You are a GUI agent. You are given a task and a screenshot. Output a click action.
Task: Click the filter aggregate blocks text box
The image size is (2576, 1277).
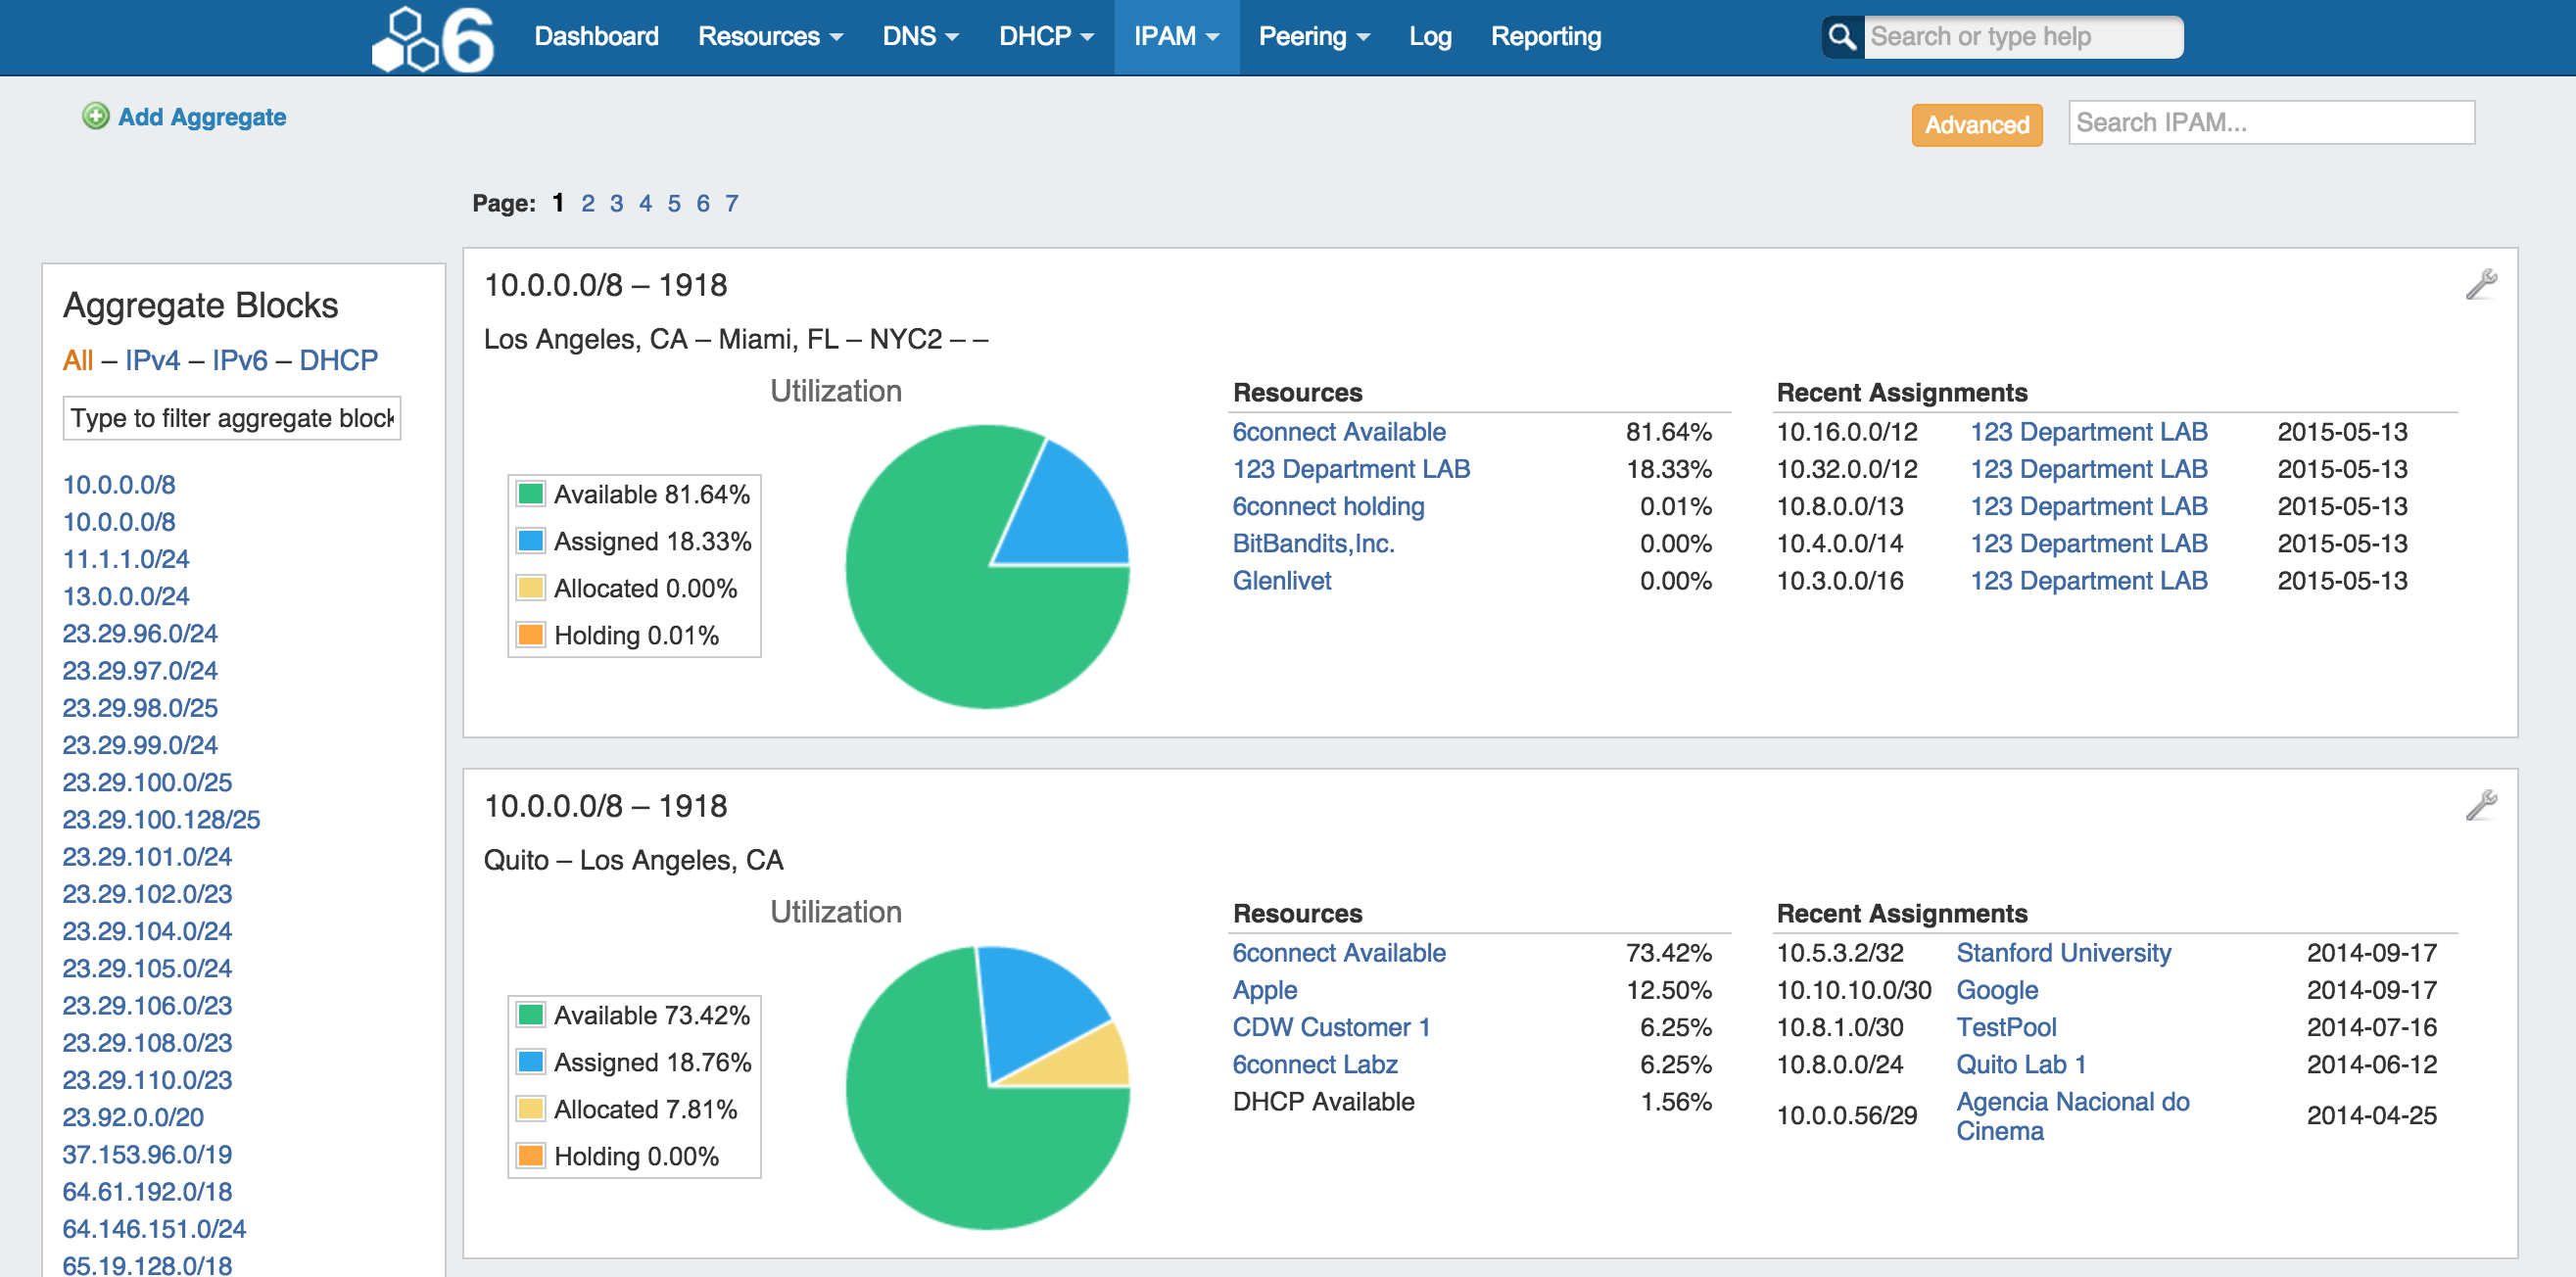pos(232,418)
